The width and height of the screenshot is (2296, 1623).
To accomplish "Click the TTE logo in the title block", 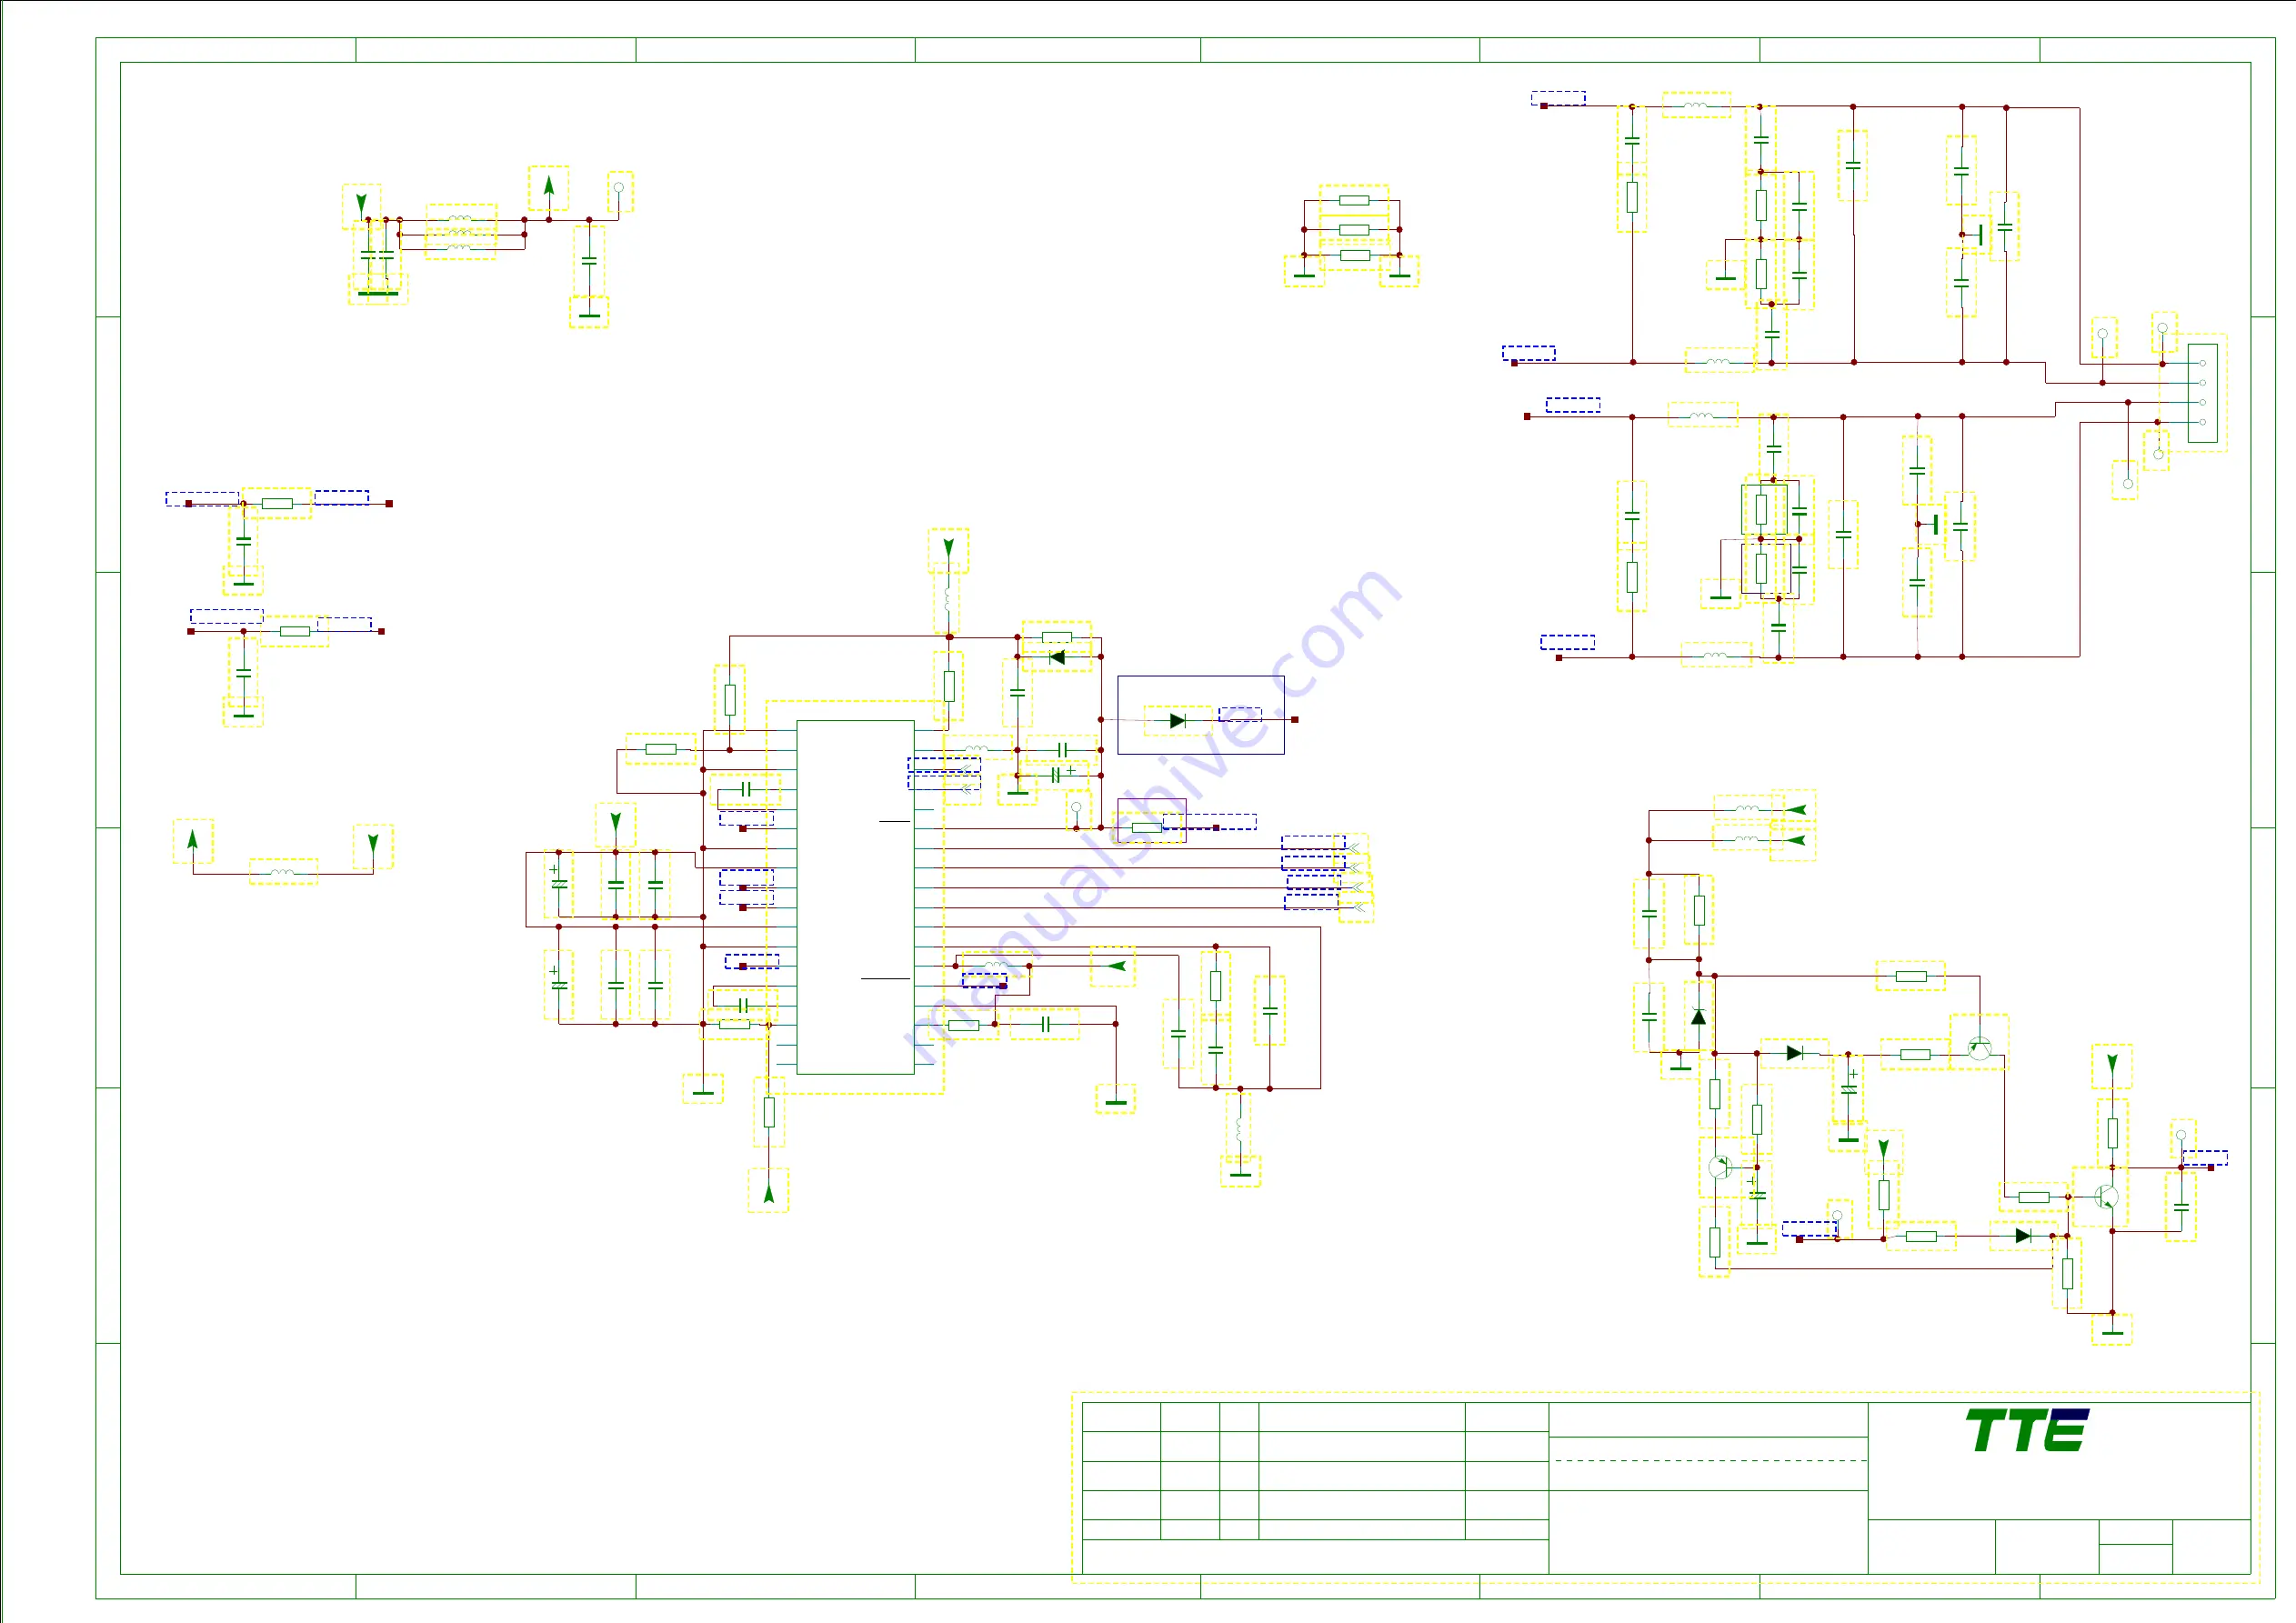I will click(2027, 1430).
